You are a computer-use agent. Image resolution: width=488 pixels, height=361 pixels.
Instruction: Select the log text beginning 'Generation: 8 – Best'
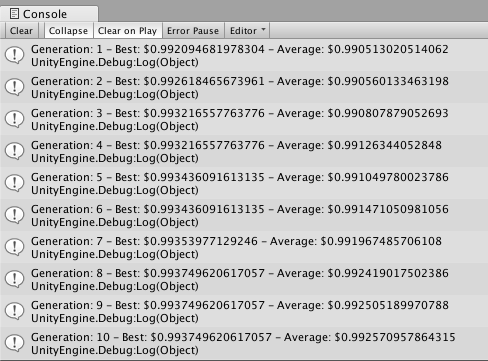pos(240,273)
